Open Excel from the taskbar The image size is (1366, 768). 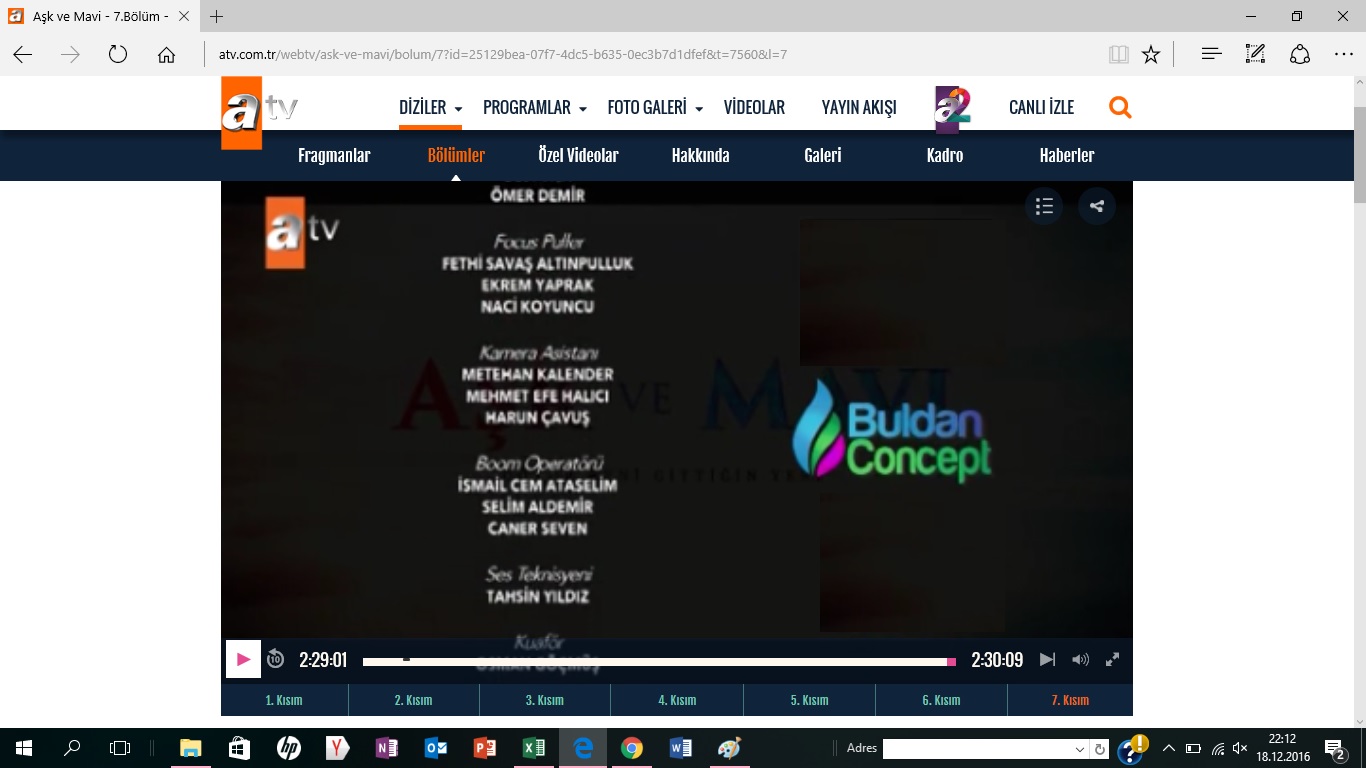coord(534,748)
